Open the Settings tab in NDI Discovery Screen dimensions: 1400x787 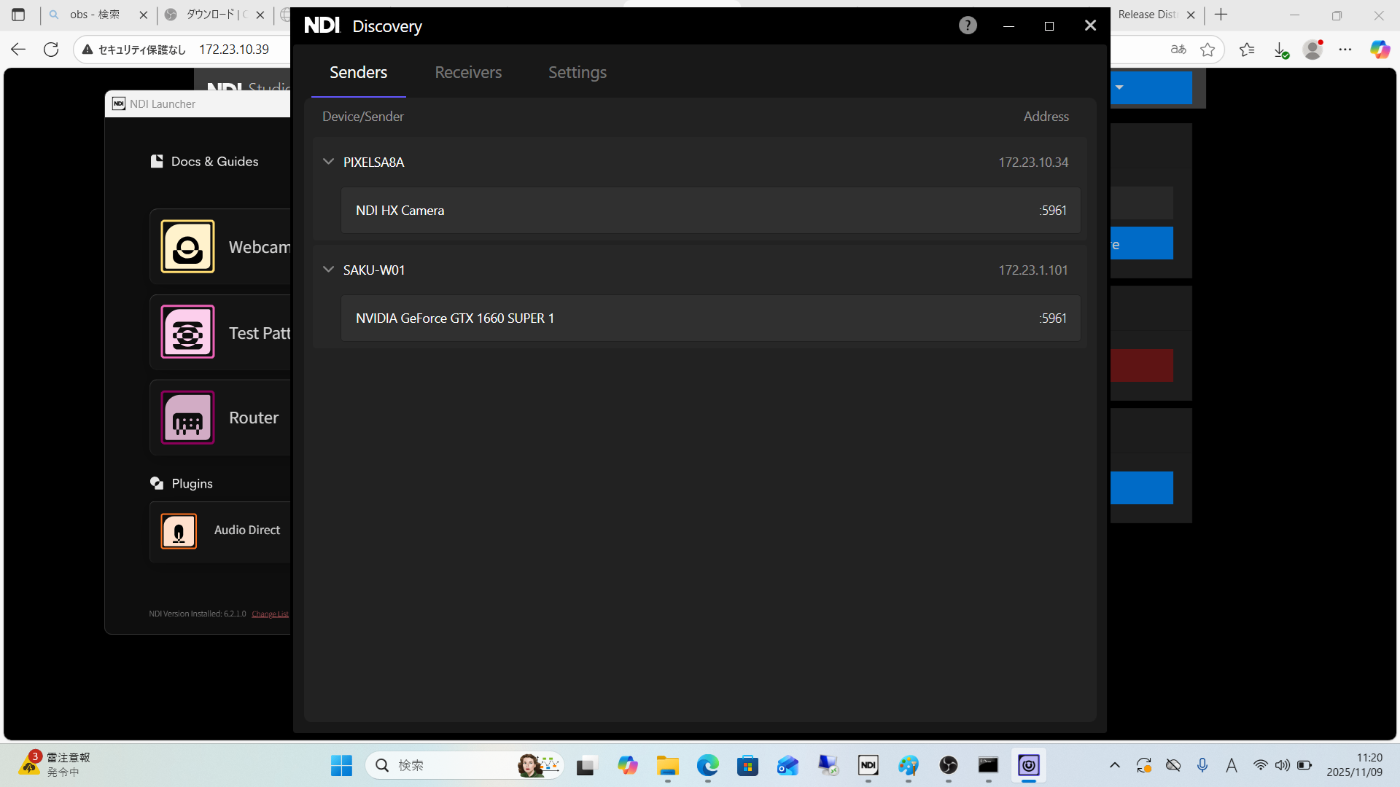[577, 72]
